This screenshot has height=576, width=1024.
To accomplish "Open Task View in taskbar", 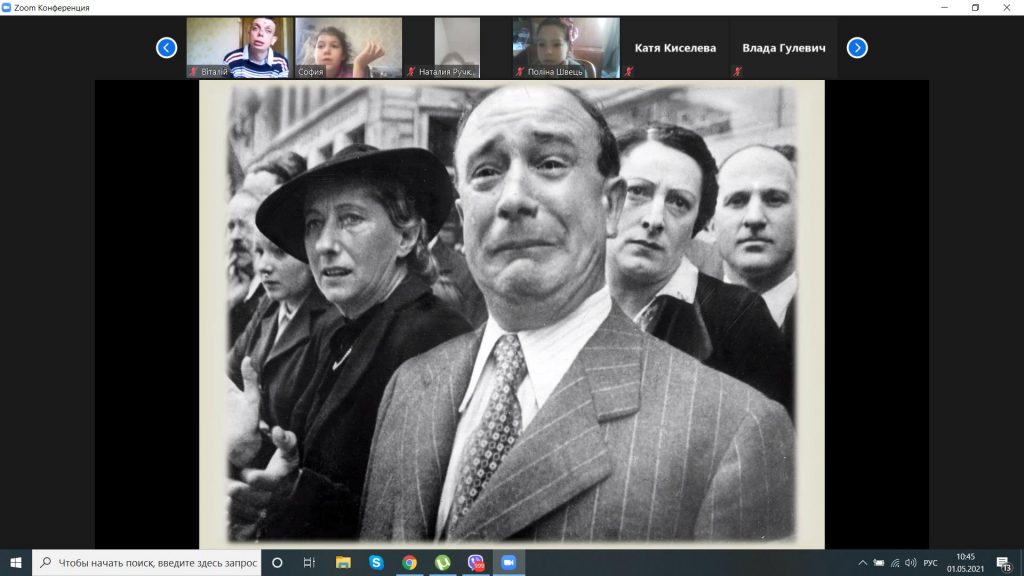I will point(310,562).
